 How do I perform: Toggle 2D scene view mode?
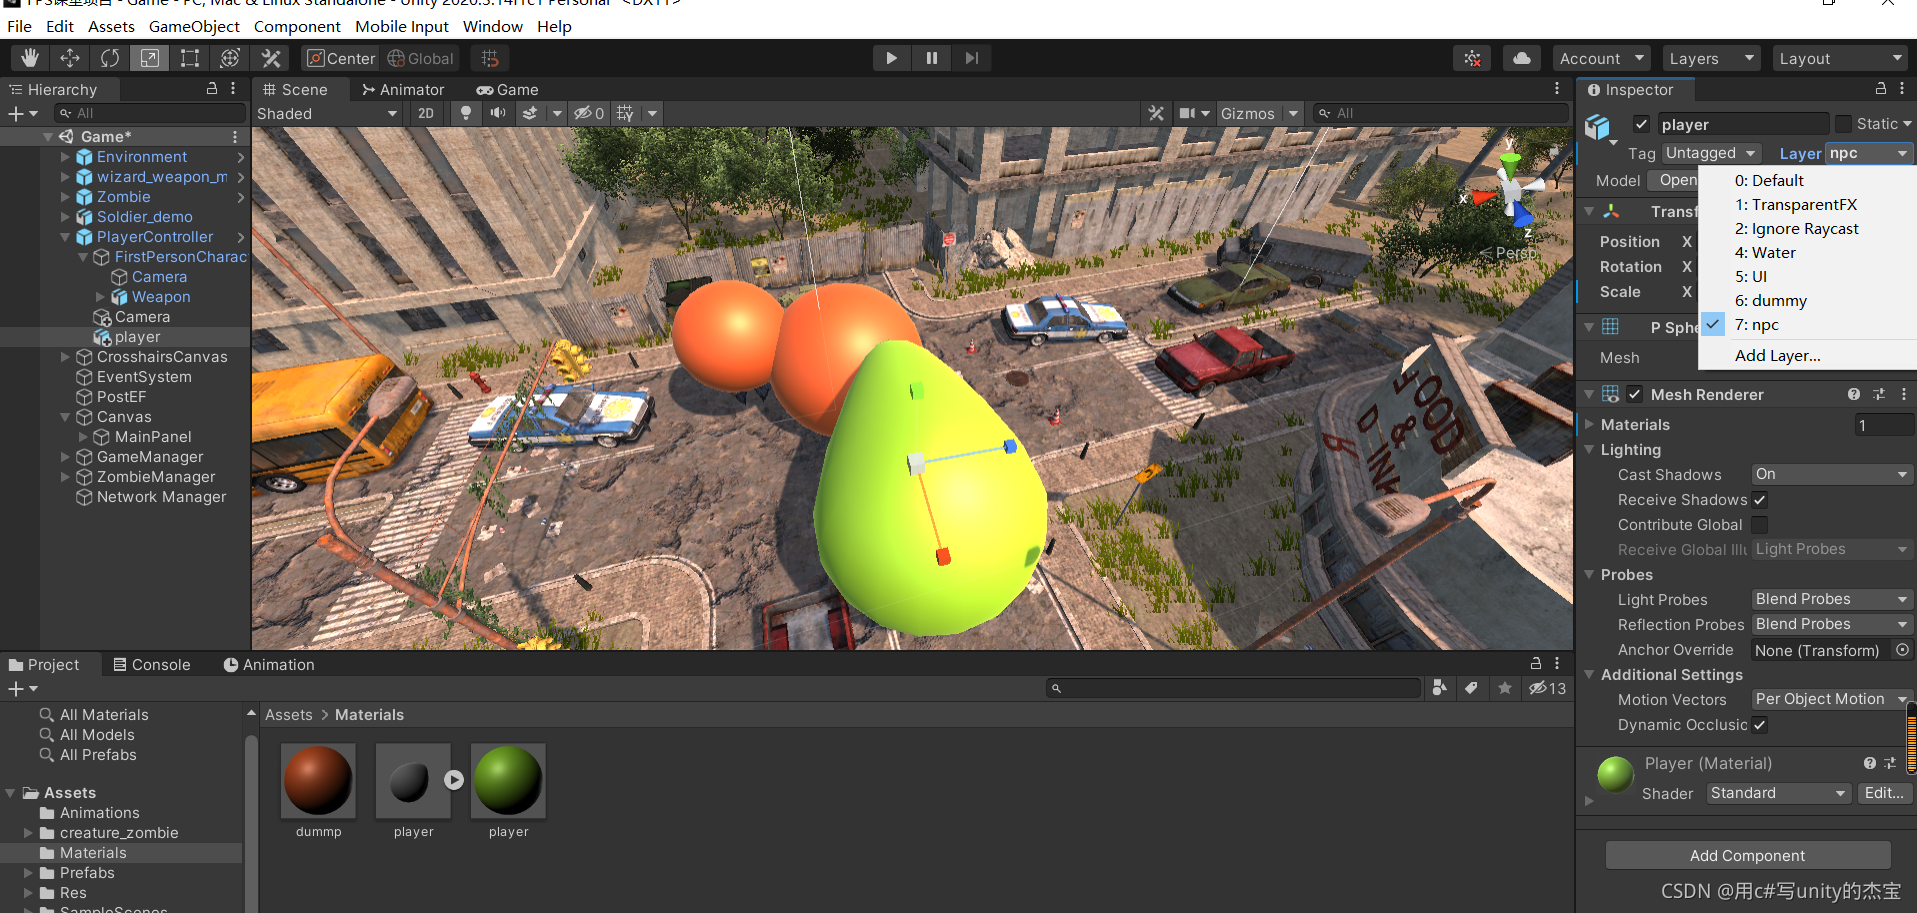point(426,113)
